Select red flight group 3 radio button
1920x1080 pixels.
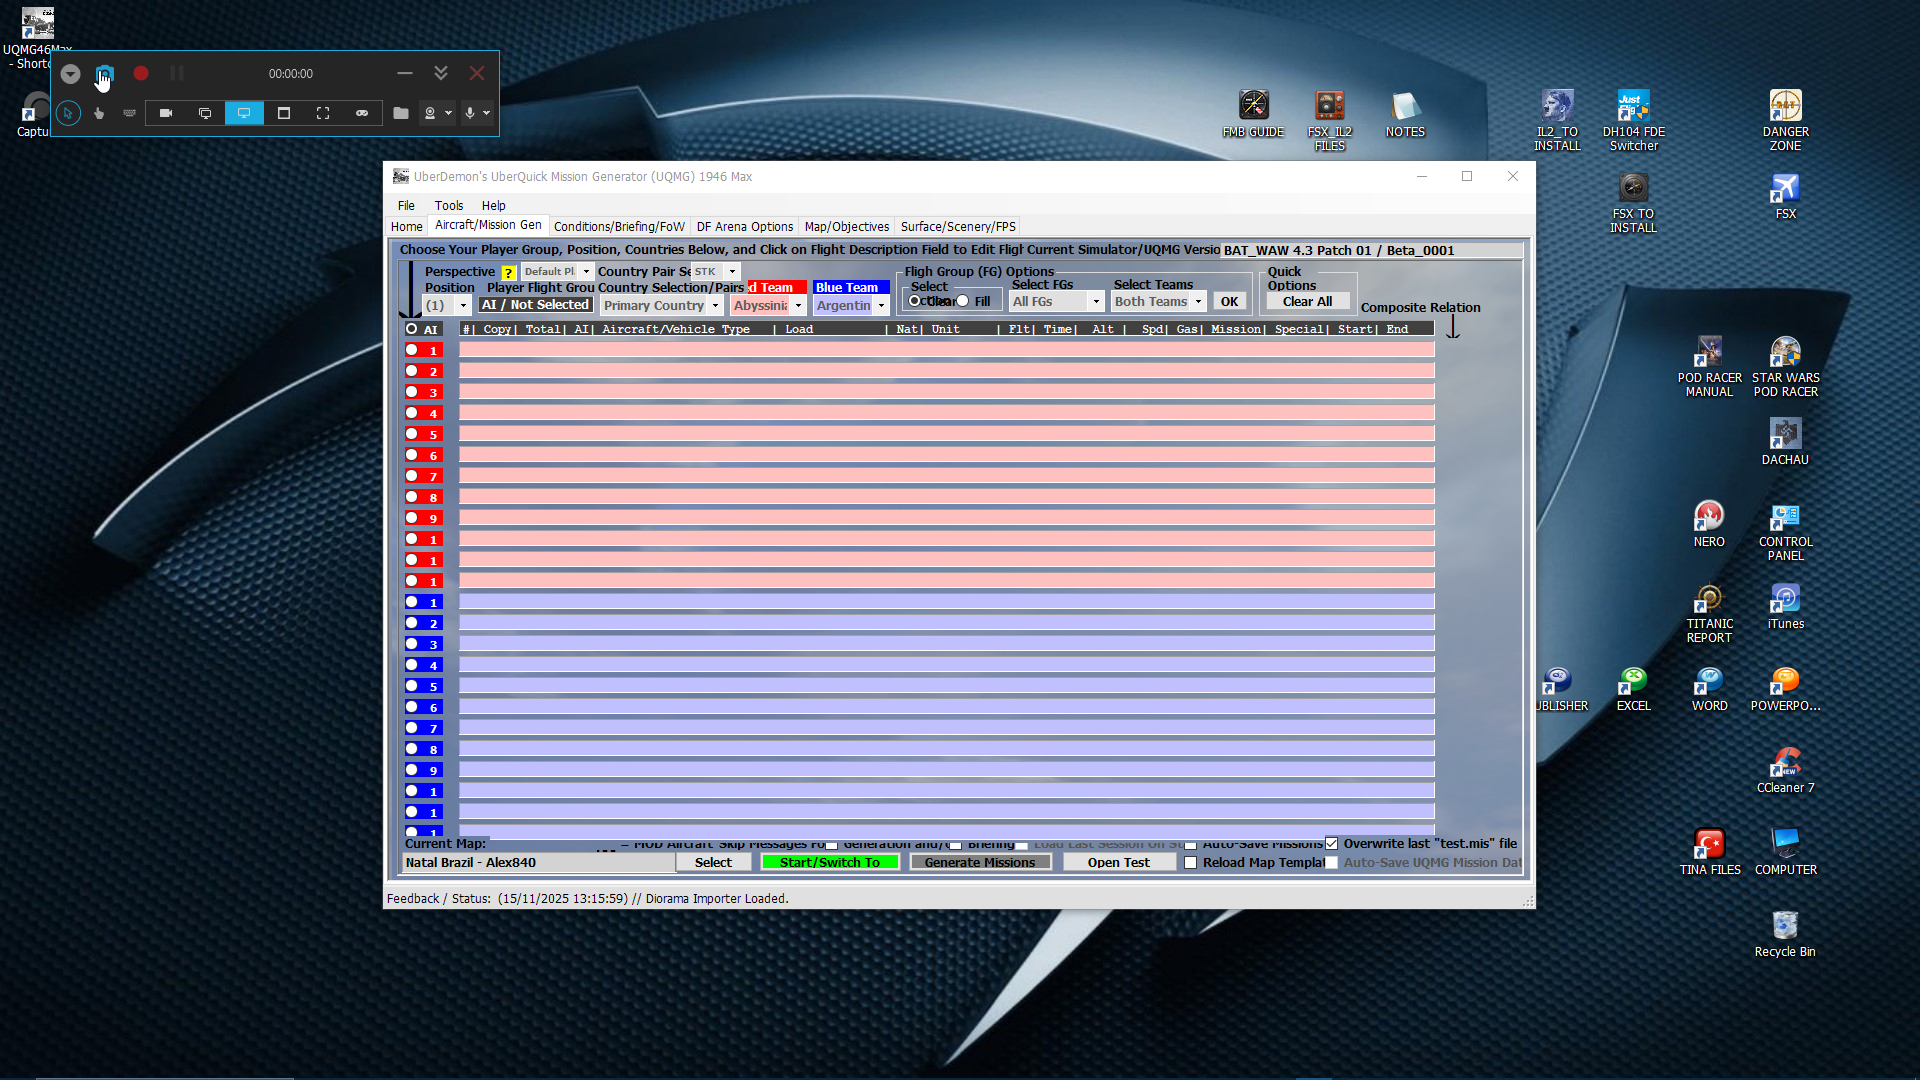(412, 392)
